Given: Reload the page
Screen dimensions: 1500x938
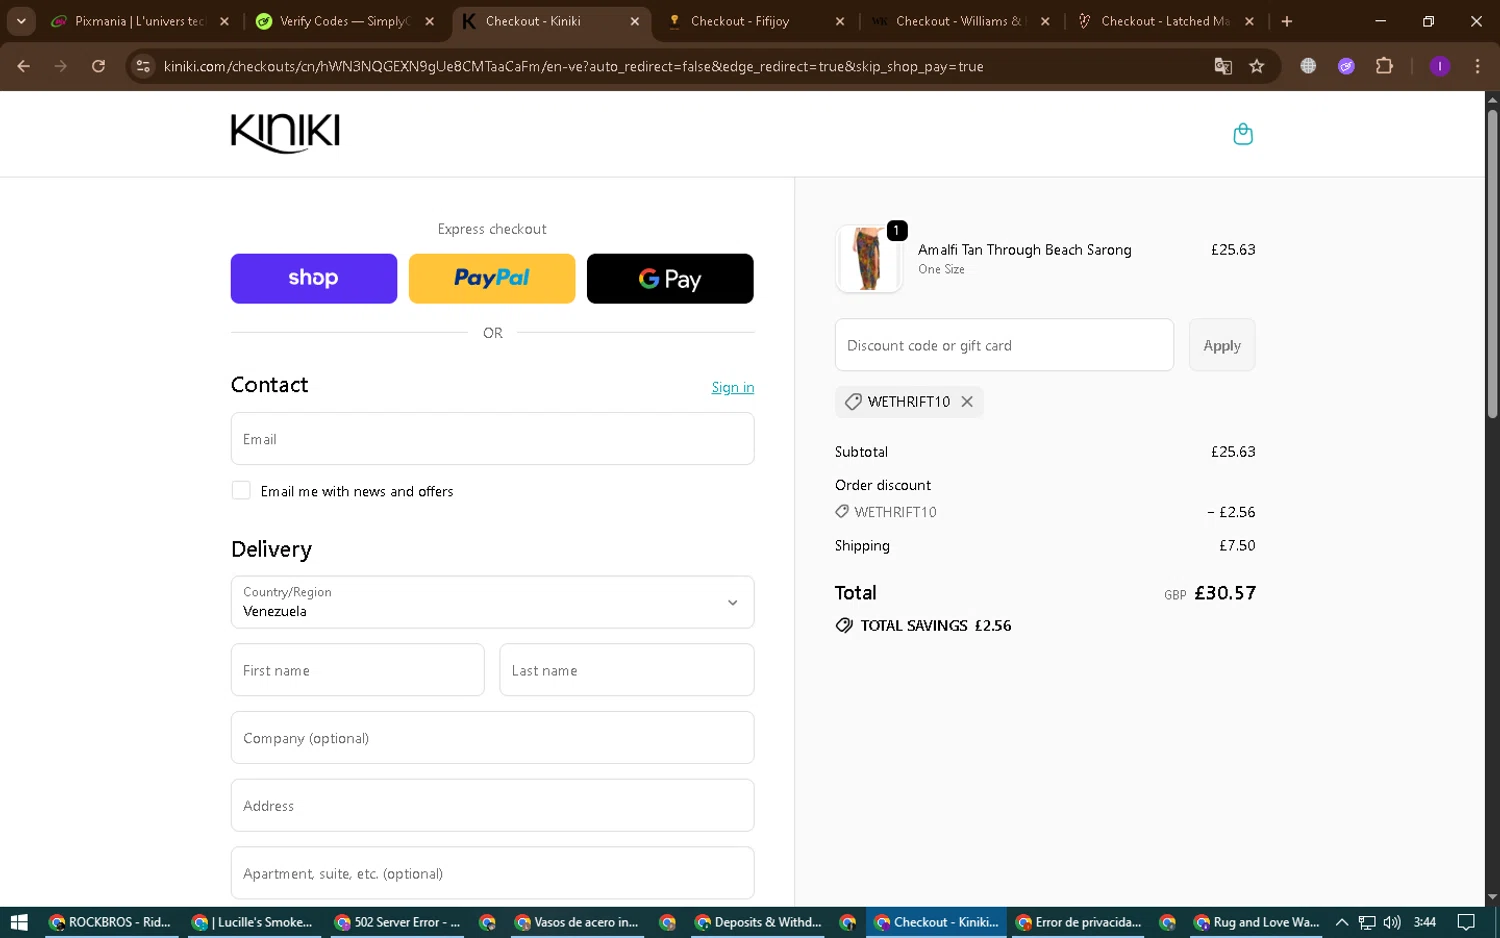Looking at the screenshot, I should [98, 66].
